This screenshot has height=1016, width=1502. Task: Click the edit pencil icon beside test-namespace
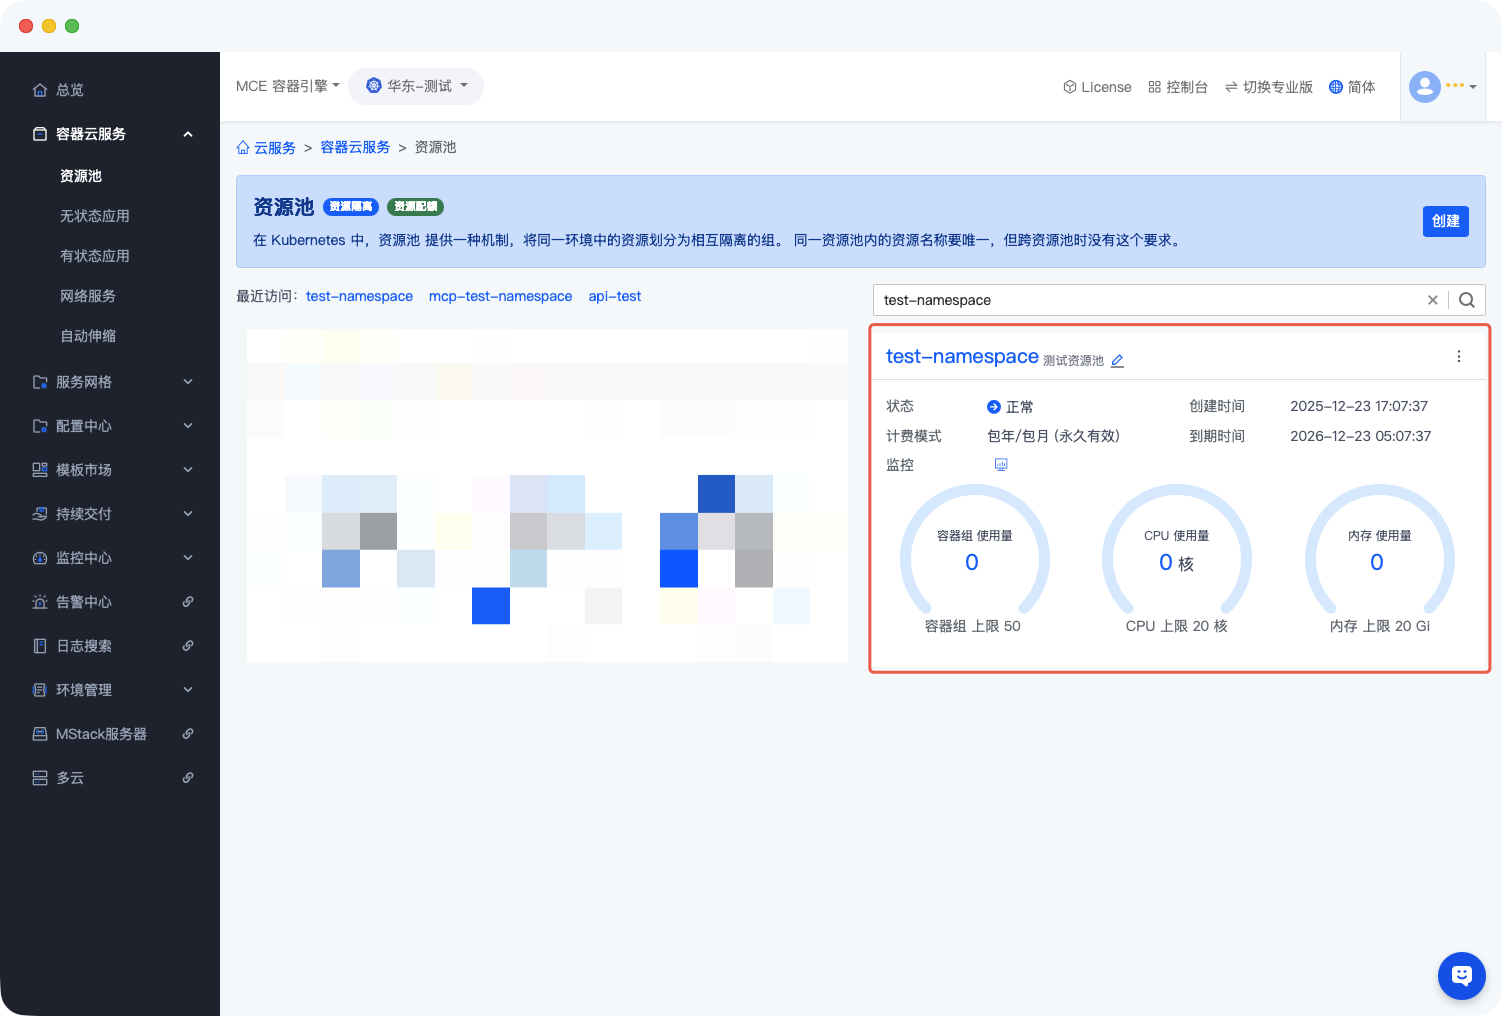coord(1117,361)
